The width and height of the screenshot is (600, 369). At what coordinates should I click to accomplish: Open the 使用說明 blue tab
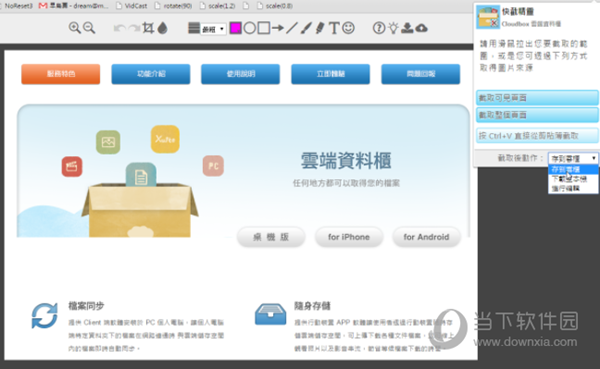click(240, 74)
